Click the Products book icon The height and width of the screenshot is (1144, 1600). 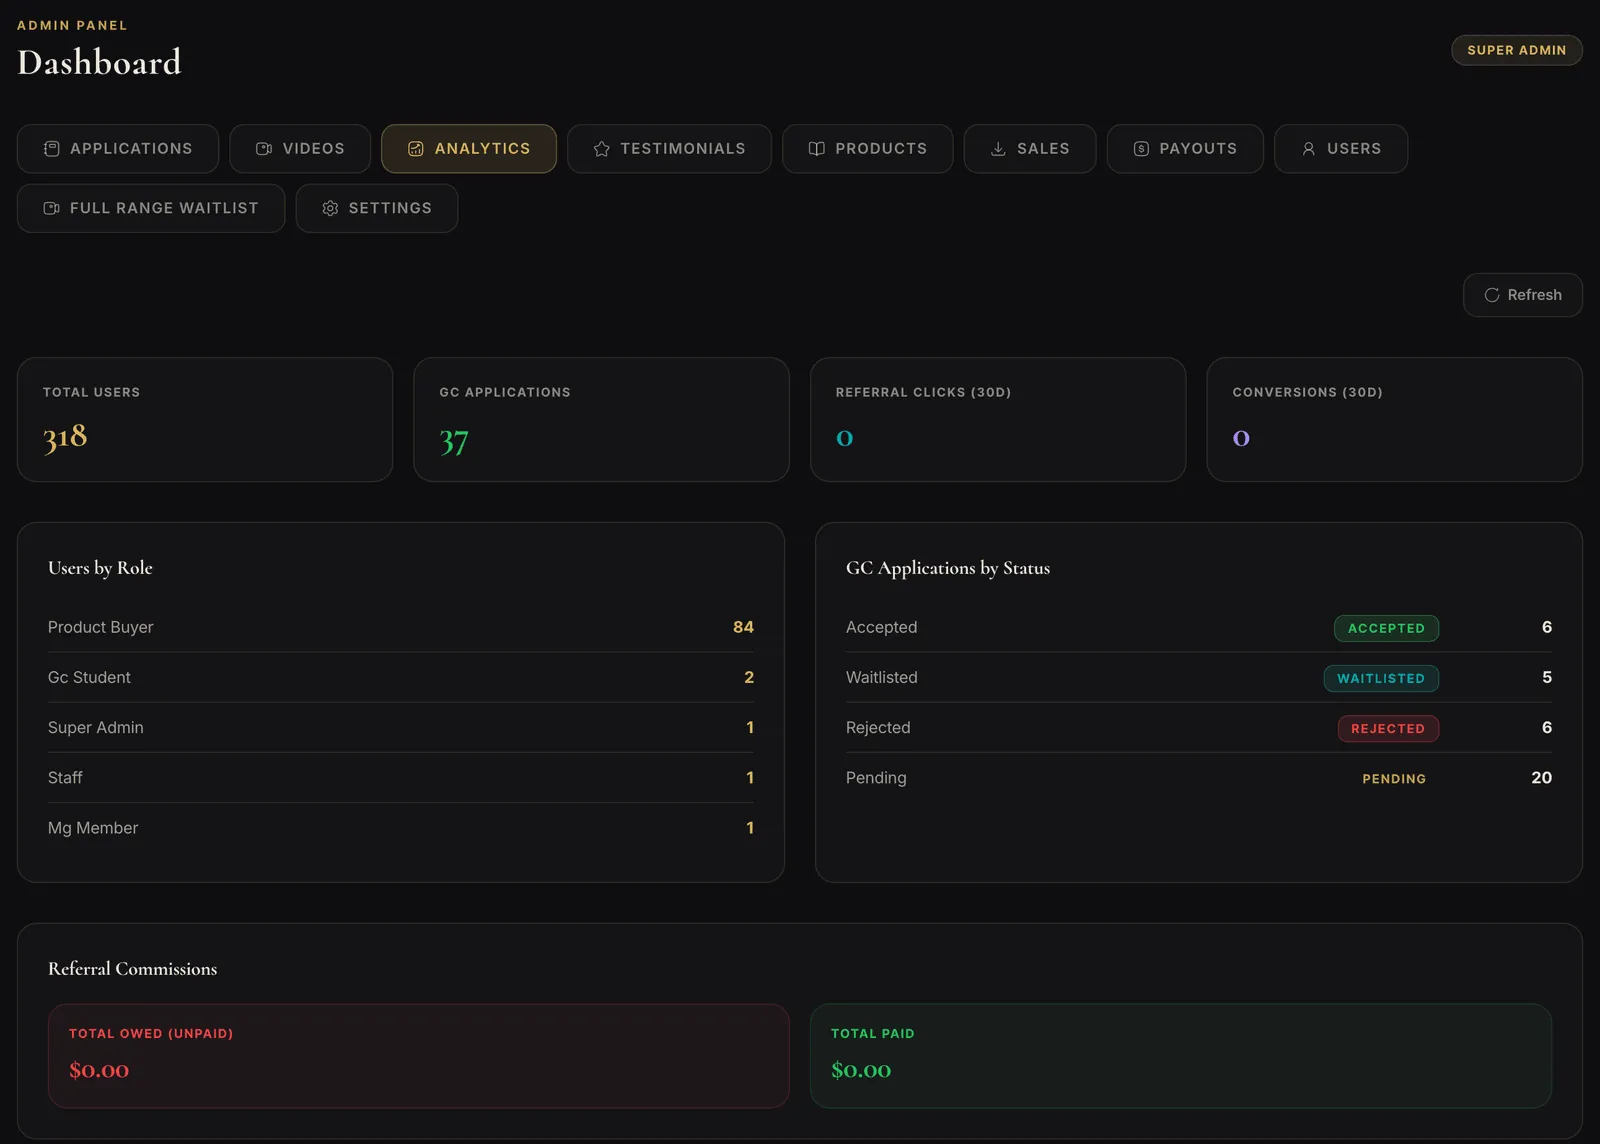click(x=817, y=149)
